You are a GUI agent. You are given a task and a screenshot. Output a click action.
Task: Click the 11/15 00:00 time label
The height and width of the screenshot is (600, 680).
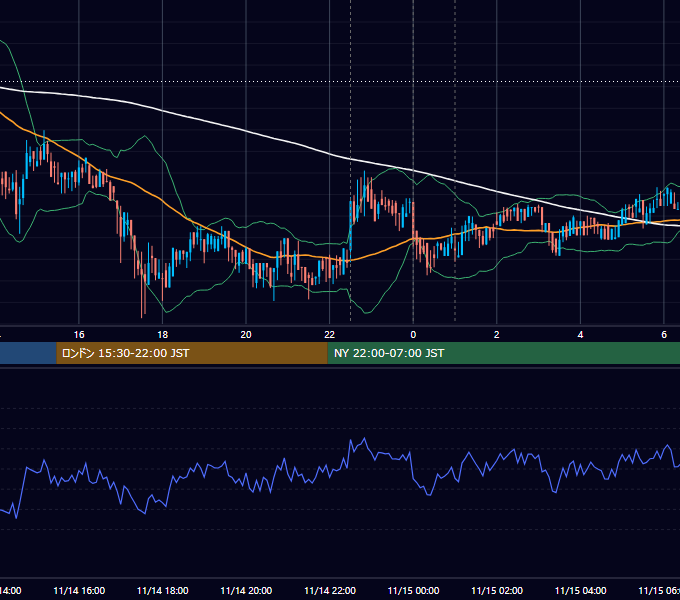tap(413, 590)
